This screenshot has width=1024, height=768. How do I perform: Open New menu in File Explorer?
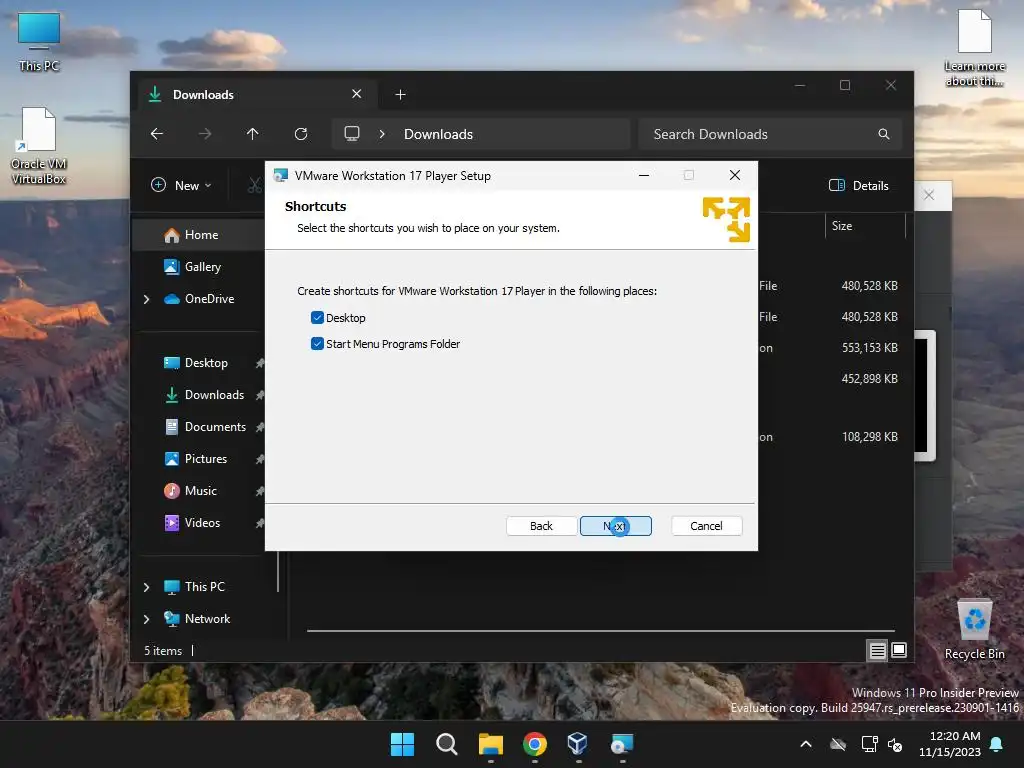tap(182, 185)
